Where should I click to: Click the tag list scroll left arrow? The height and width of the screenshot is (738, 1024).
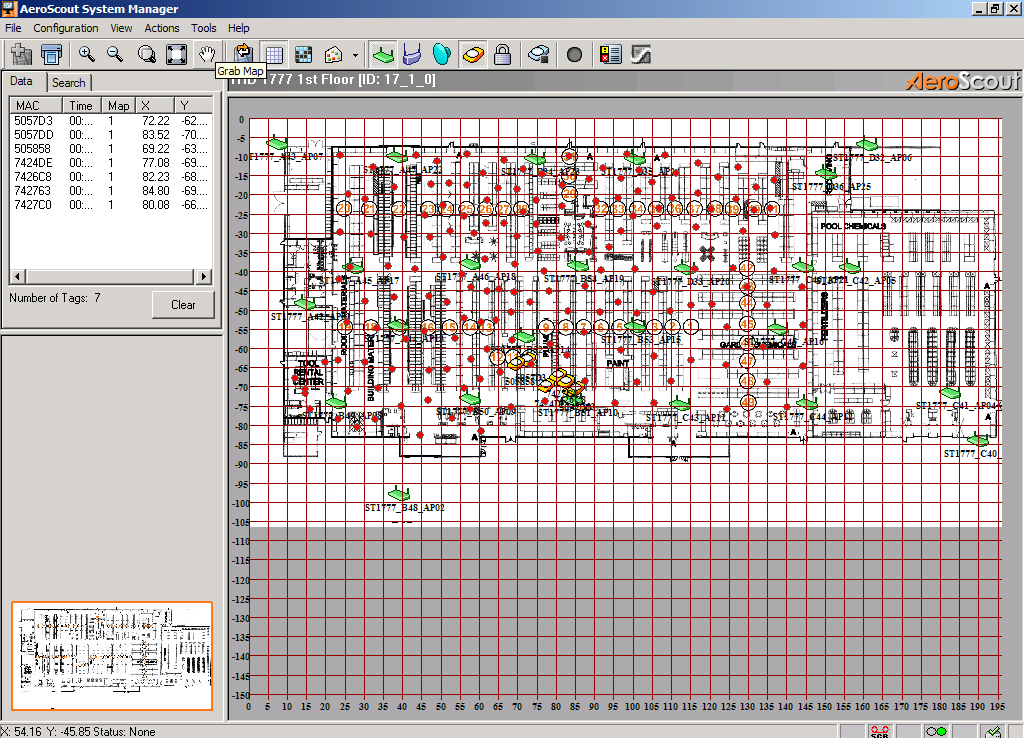tap(17, 276)
